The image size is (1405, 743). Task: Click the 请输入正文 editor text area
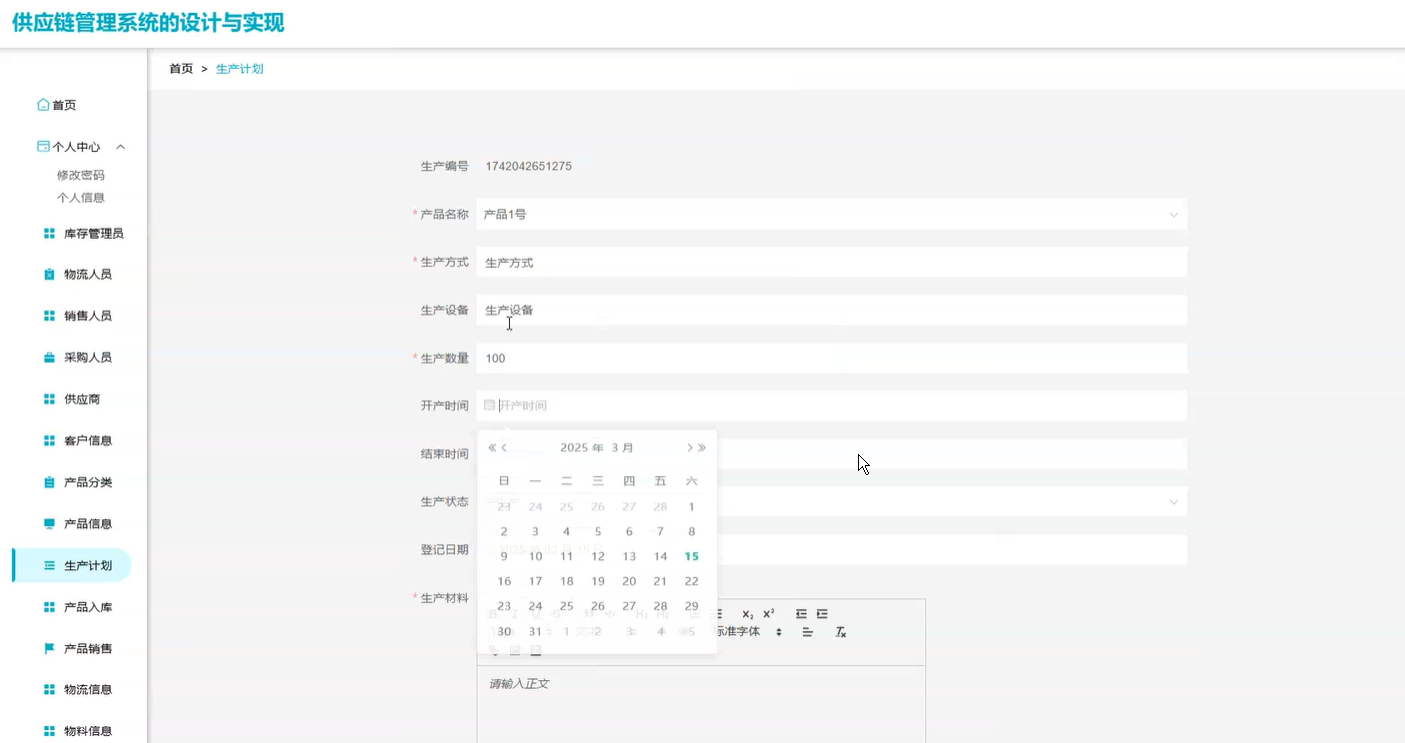tap(701, 704)
